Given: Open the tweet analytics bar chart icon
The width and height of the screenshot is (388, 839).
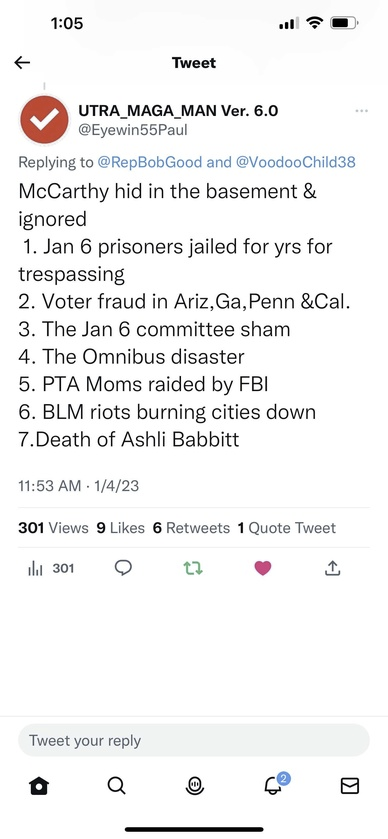Looking at the screenshot, I should (x=35, y=568).
